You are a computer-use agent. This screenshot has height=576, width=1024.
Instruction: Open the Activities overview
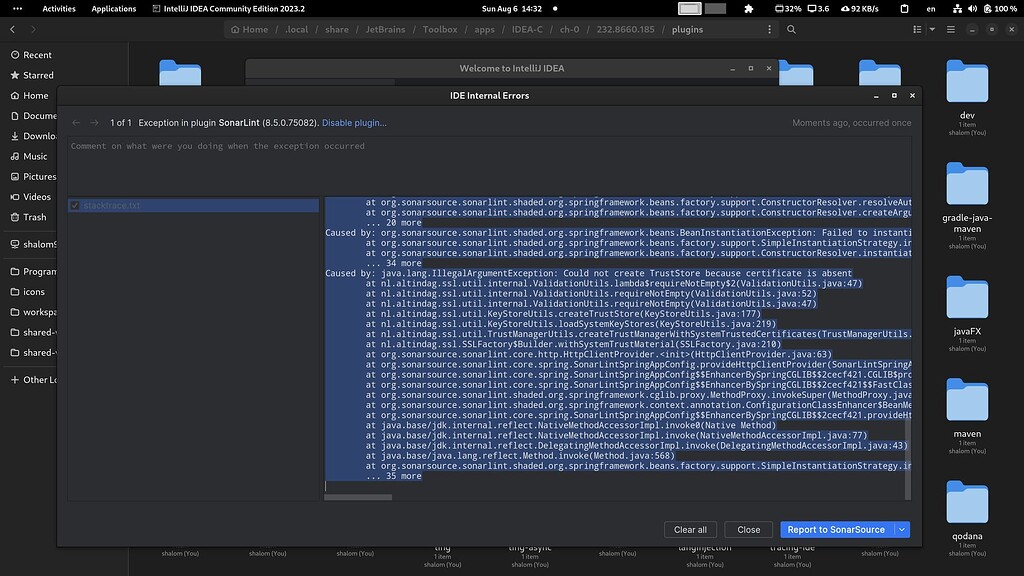pyautogui.click(x=58, y=8)
